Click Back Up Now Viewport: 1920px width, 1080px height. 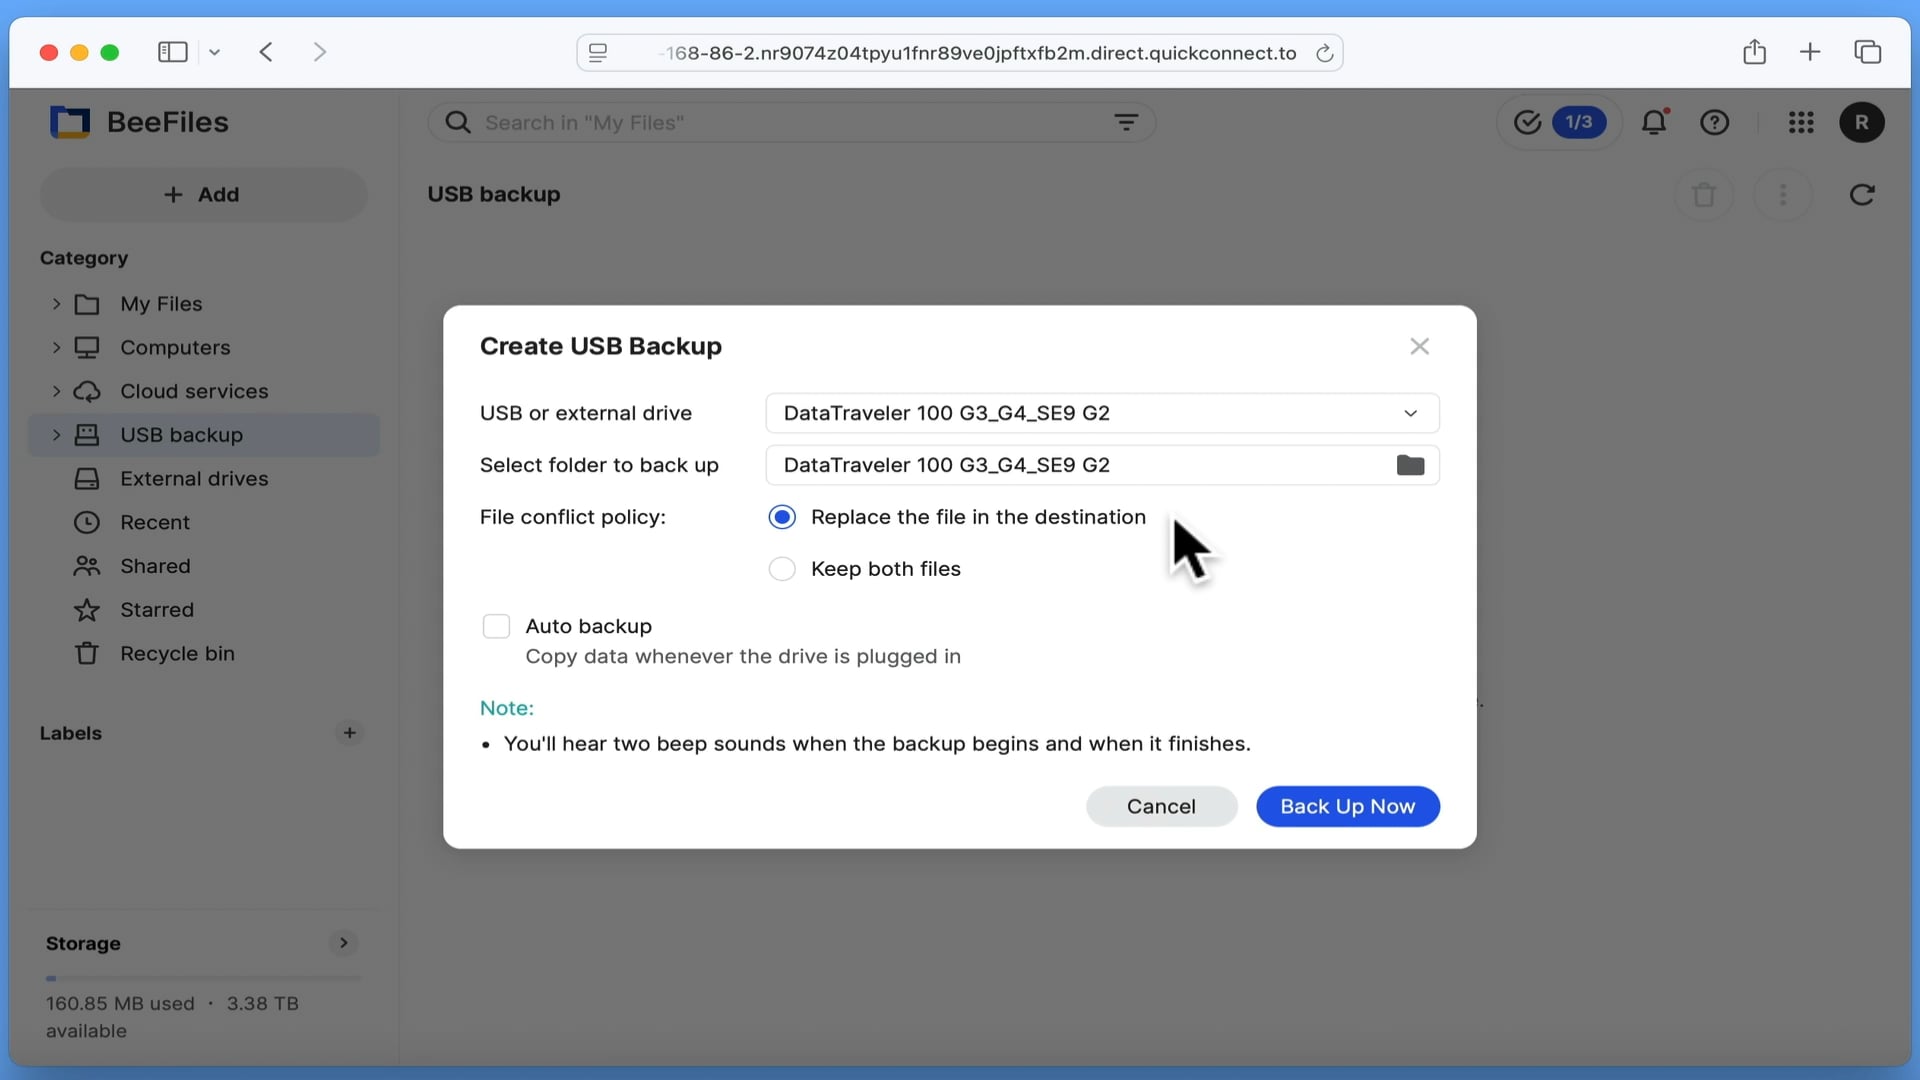1347,806
